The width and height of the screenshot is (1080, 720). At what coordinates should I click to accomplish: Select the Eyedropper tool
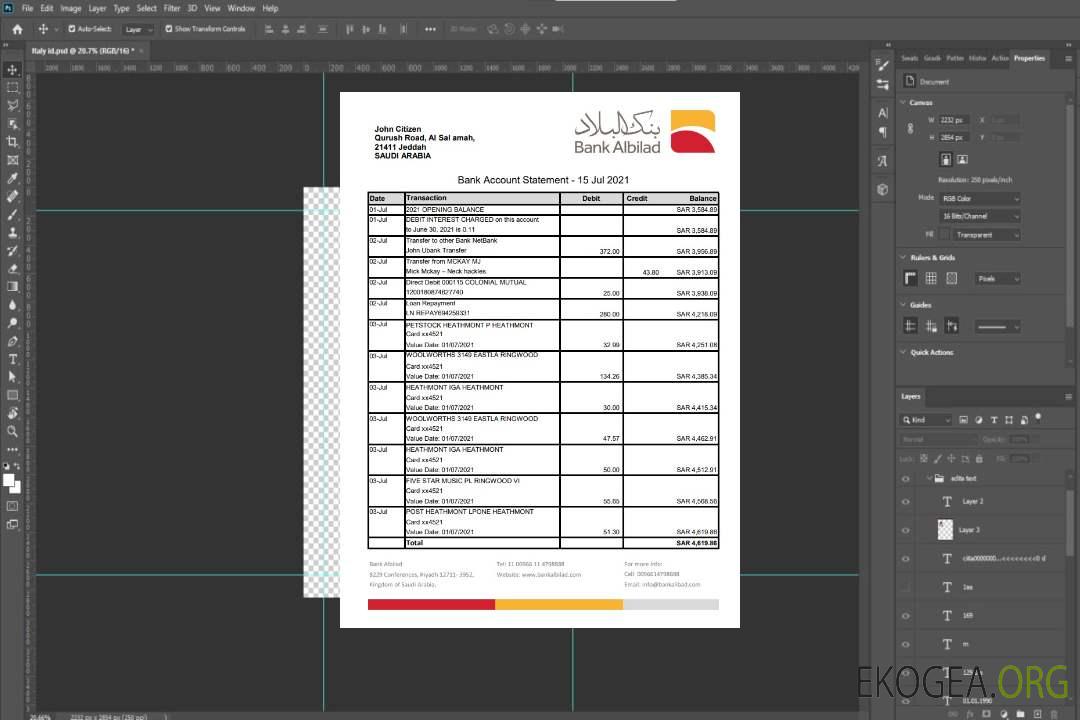click(12, 178)
